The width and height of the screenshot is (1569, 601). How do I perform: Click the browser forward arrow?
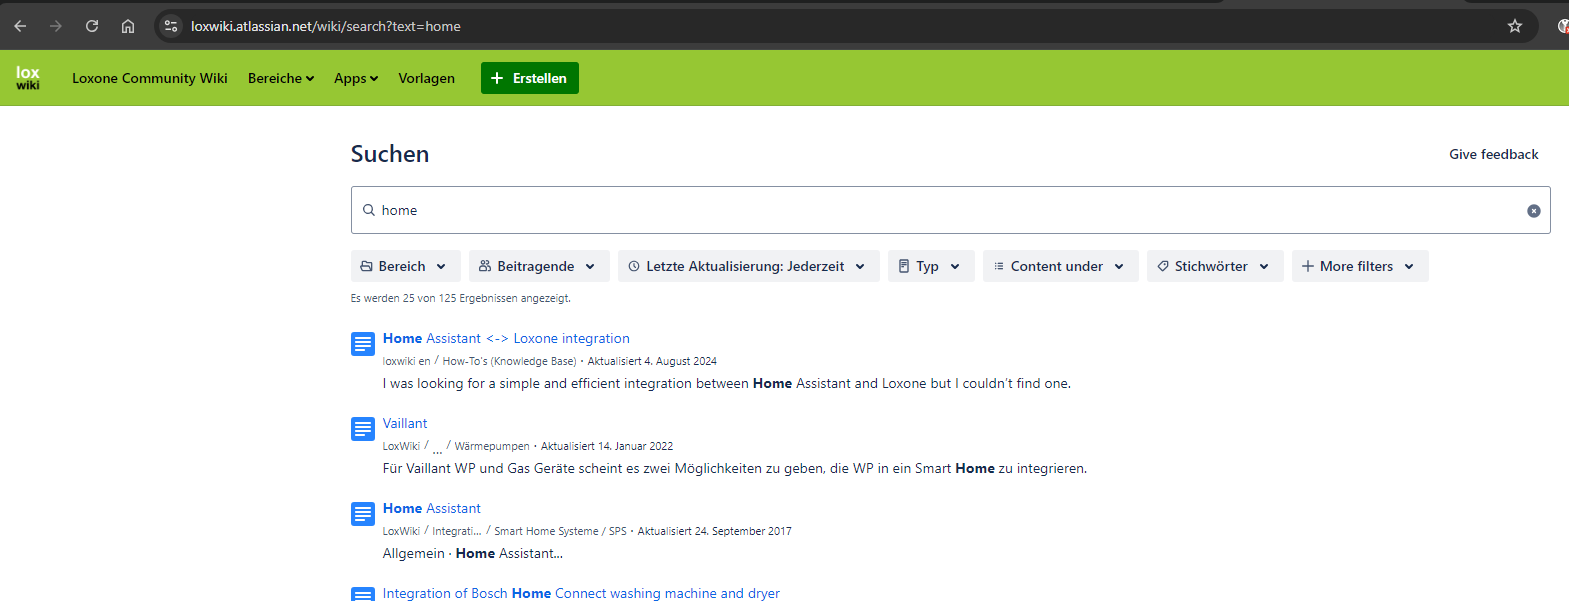[56, 26]
